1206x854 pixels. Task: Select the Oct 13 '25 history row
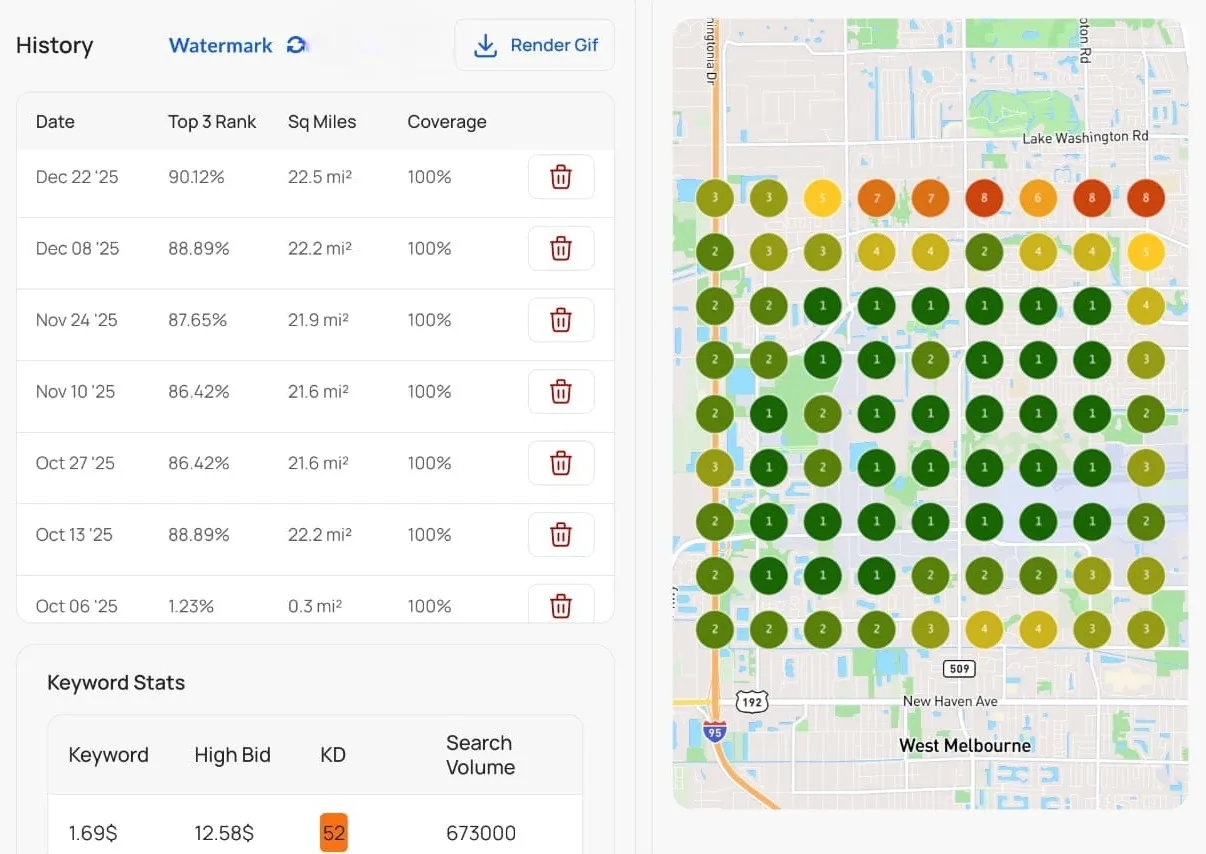(x=315, y=535)
